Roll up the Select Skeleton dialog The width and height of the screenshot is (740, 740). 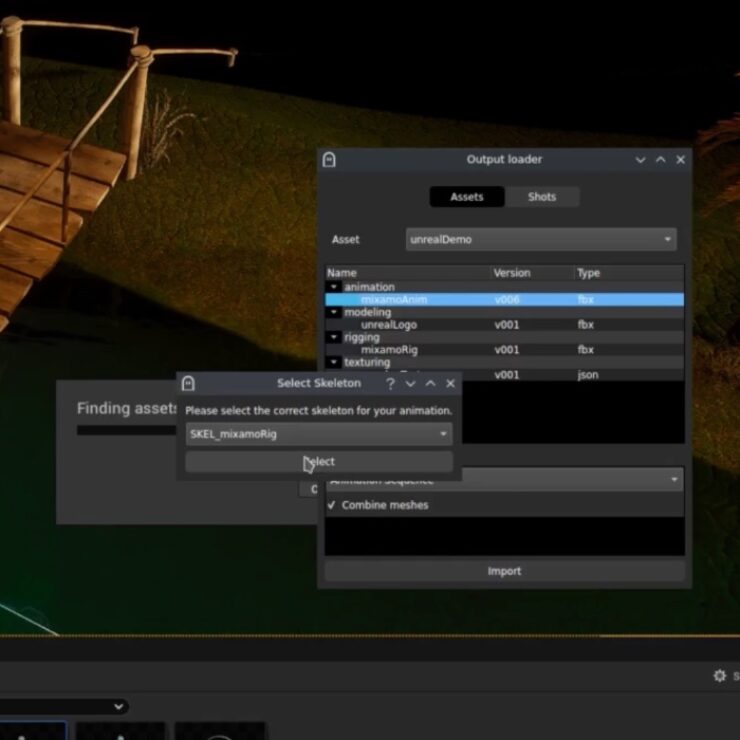pos(430,383)
